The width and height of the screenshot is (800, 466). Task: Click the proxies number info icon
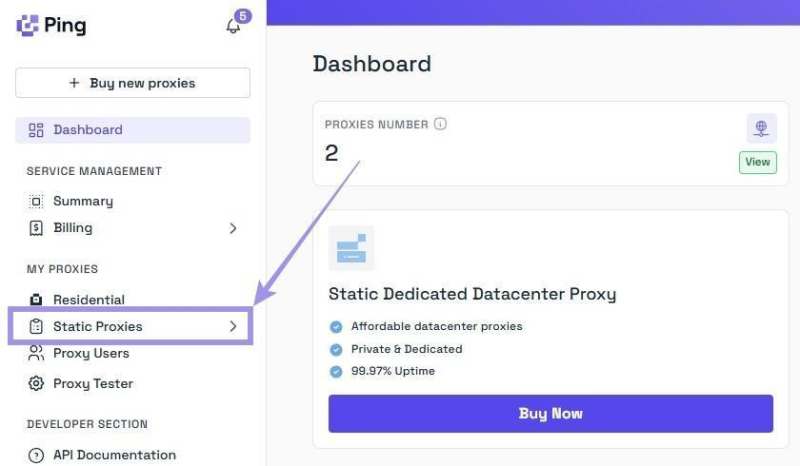point(441,125)
